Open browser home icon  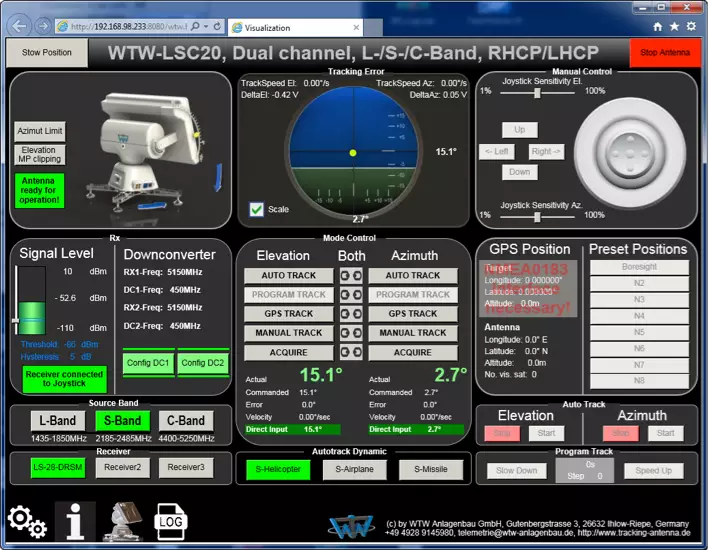click(x=658, y=27)
